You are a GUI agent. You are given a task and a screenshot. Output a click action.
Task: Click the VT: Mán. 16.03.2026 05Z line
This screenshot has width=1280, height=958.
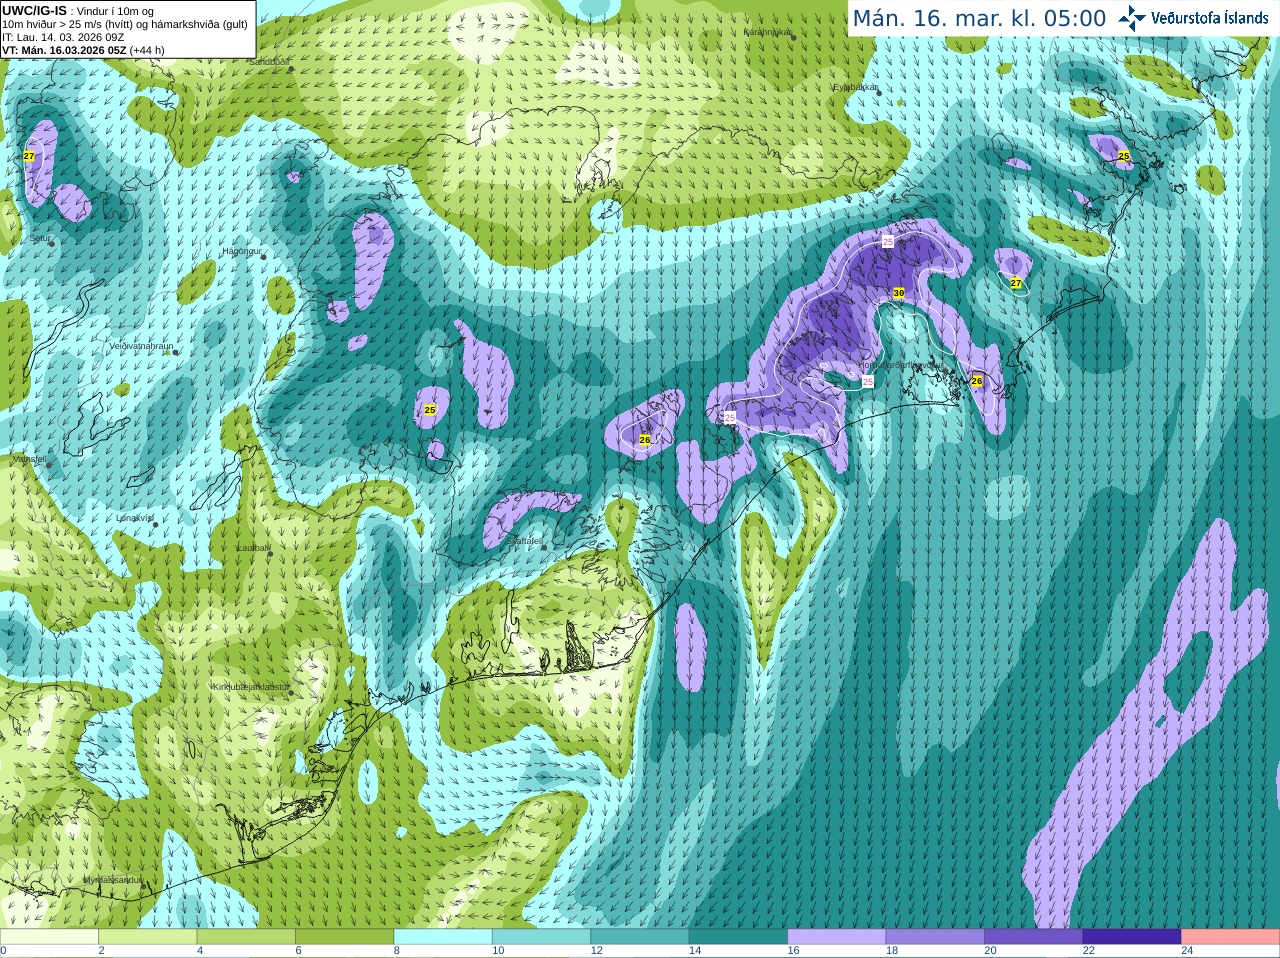tap(83, 50)
